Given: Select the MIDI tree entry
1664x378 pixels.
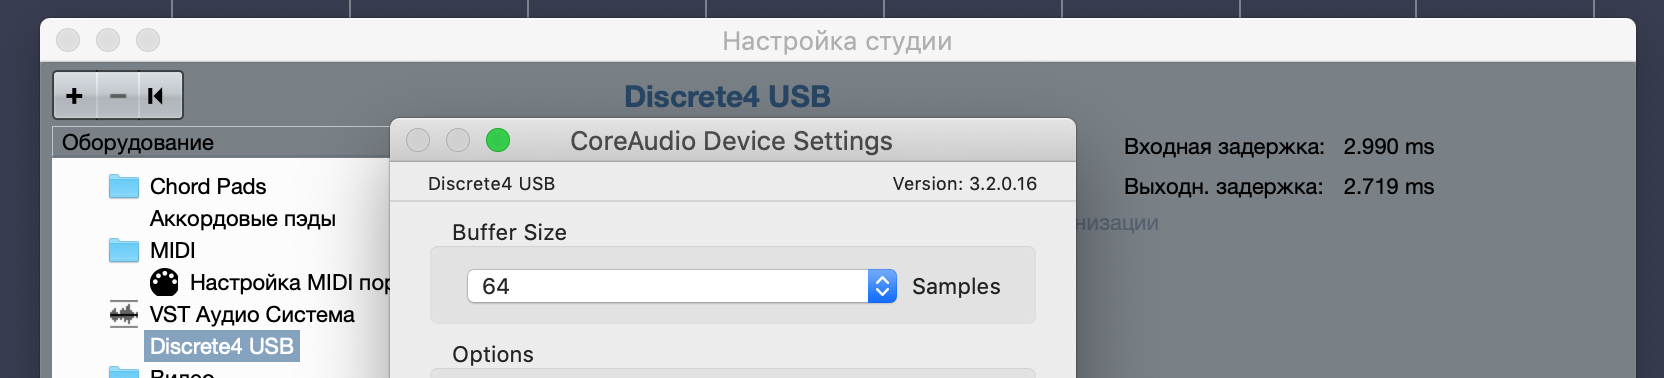Looking at the screenshot, I should click(x=173, y=250).
